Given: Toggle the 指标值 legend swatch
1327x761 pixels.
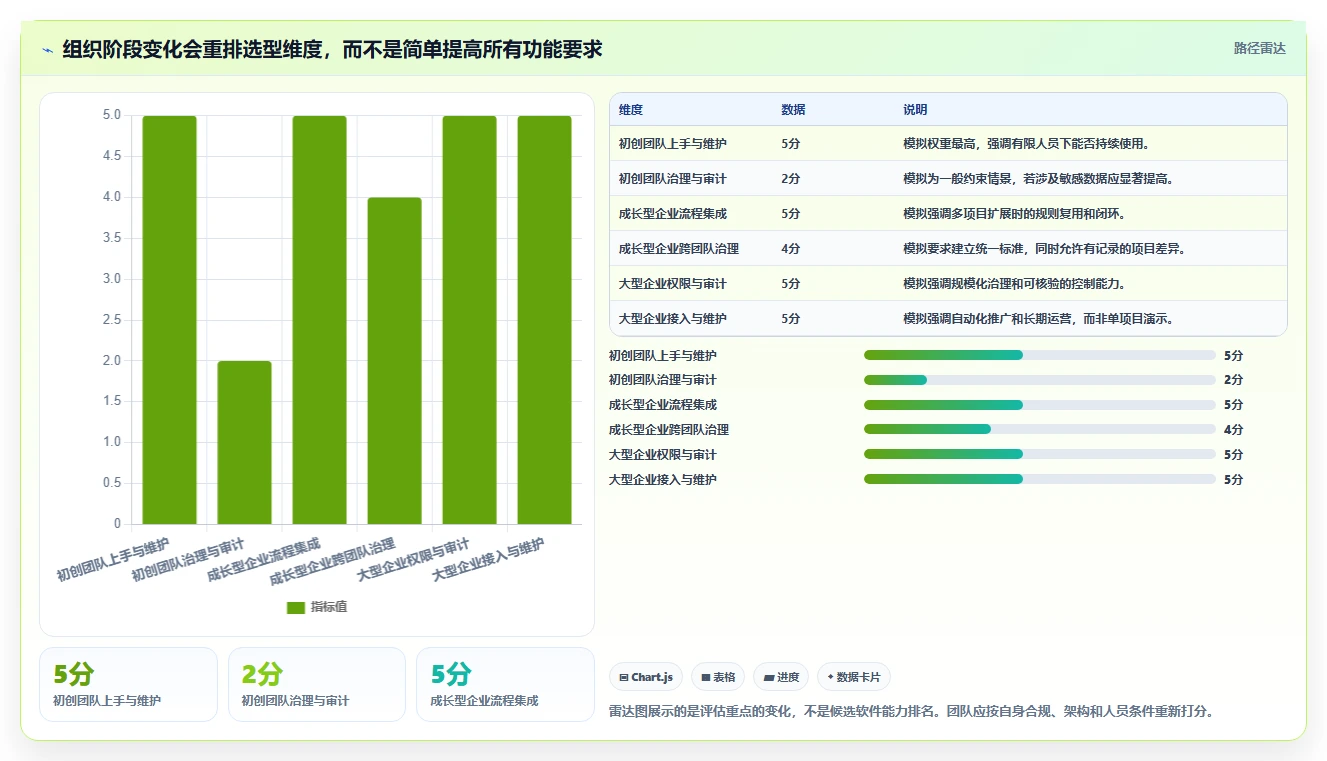Looking at the screenshot, I should [x=296, y=607].
